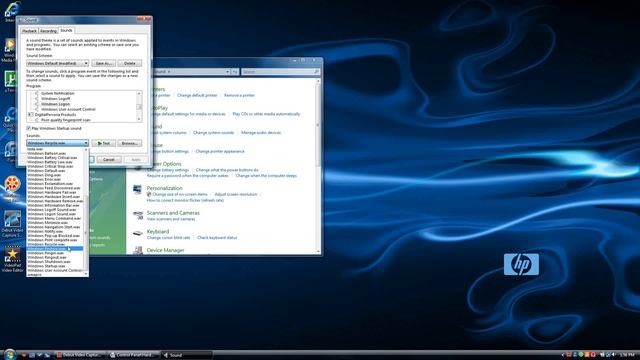Screen dimensions: 640x360
Task: Choose Windows Navigation Start.wav
Action: pos(55,227)
